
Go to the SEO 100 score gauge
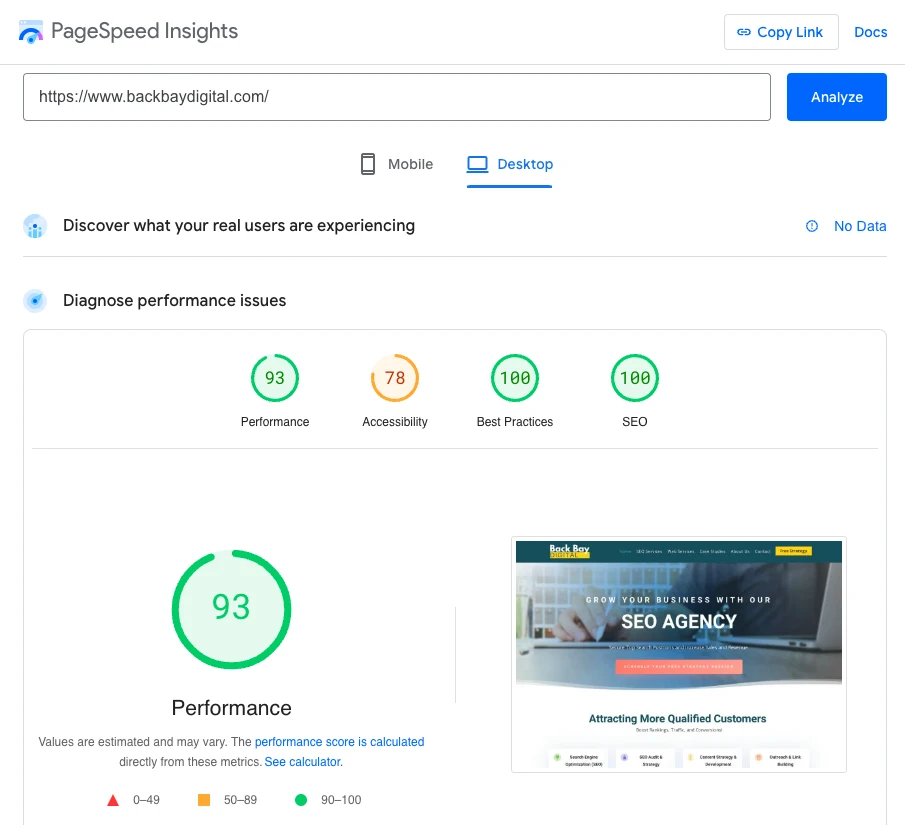click(x=635, y=379)
